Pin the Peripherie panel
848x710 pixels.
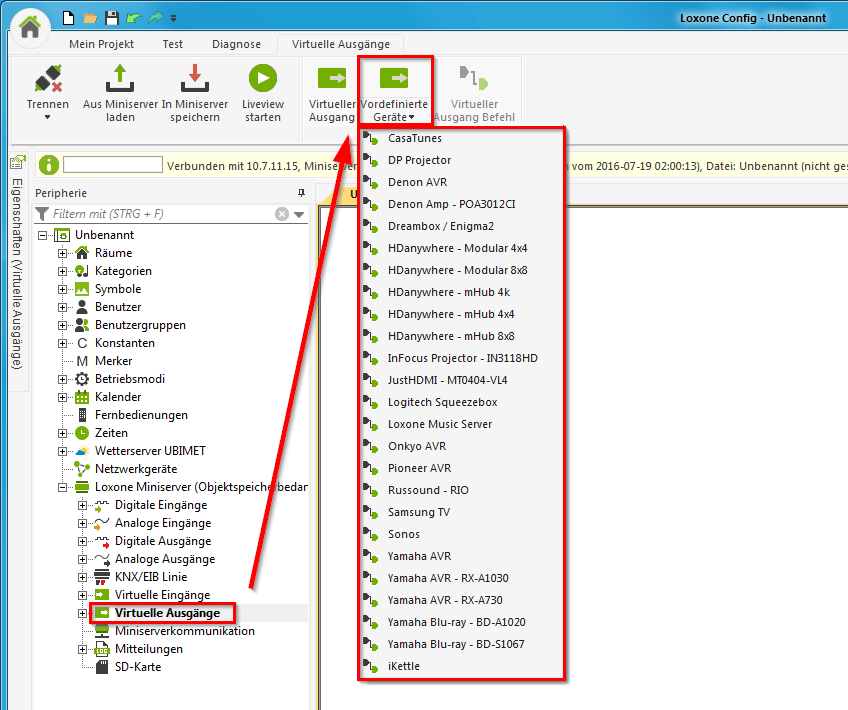pyautogui.click(x=301, y=192)
